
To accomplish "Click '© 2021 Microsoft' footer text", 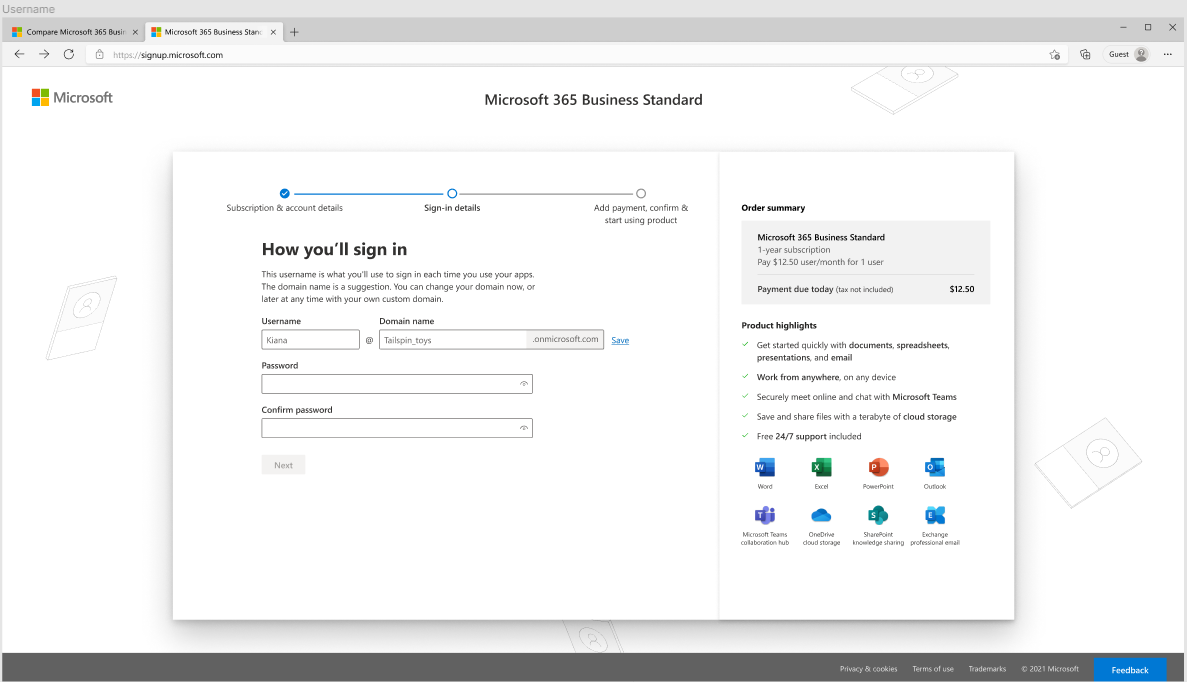I will [1050, 669].
